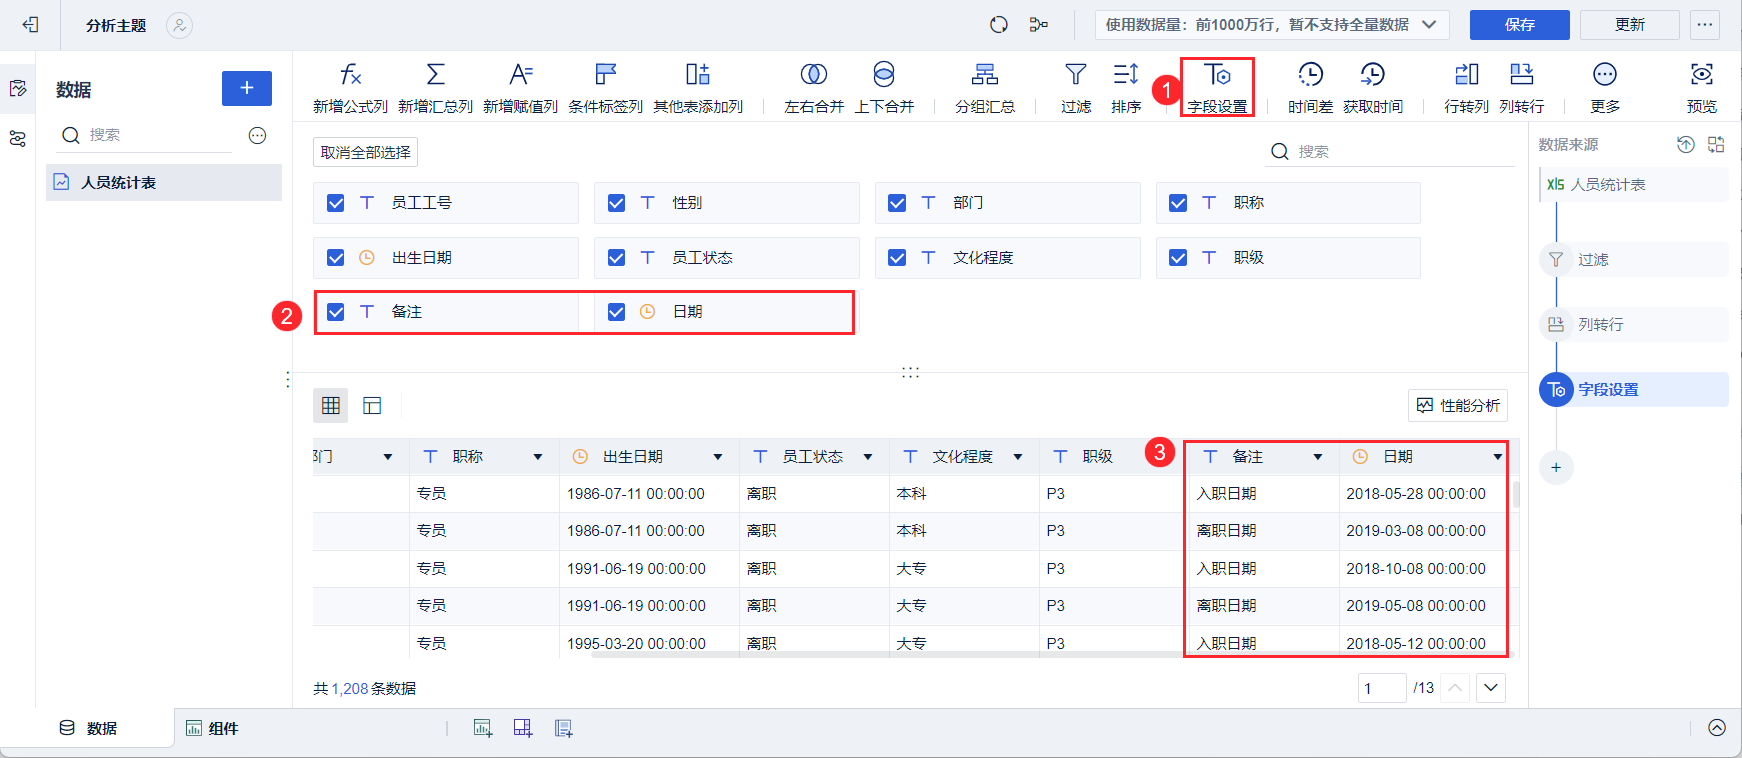Open the 职称 column header dropdown arrow
The height and width of the screenshot is (758, 1742).
[538, 457]
